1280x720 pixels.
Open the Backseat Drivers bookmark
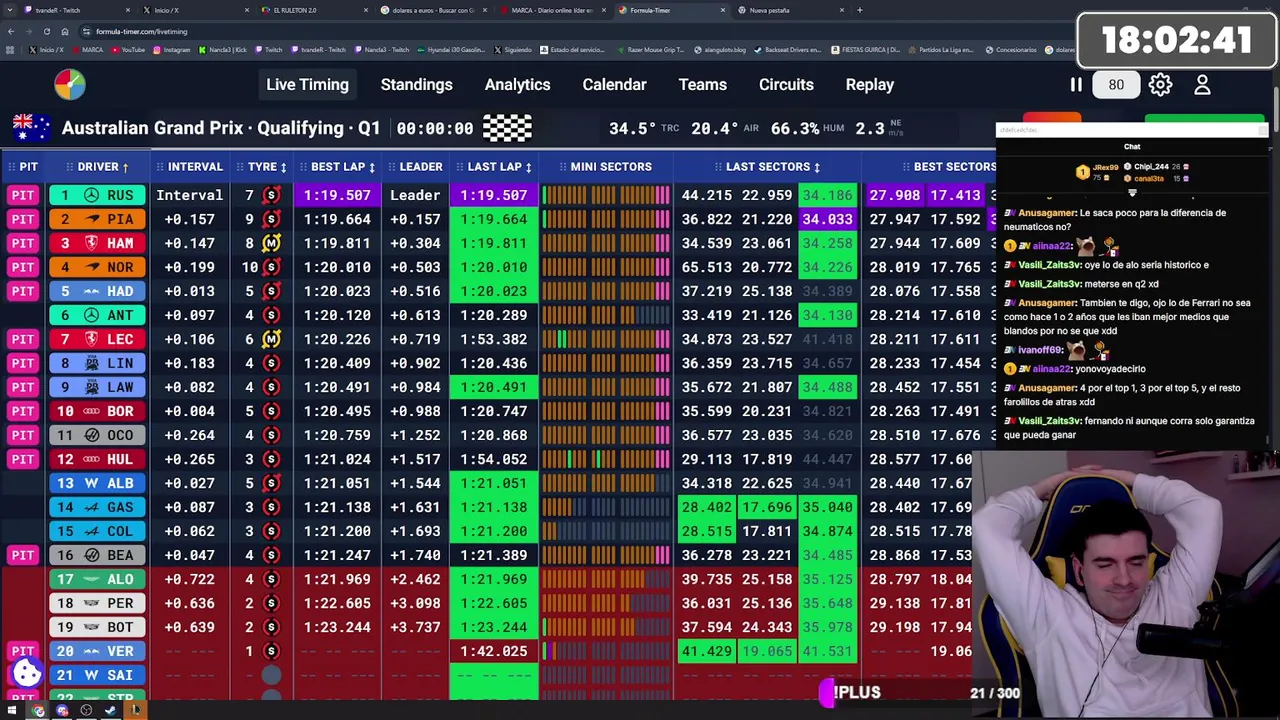click(790, 49)
